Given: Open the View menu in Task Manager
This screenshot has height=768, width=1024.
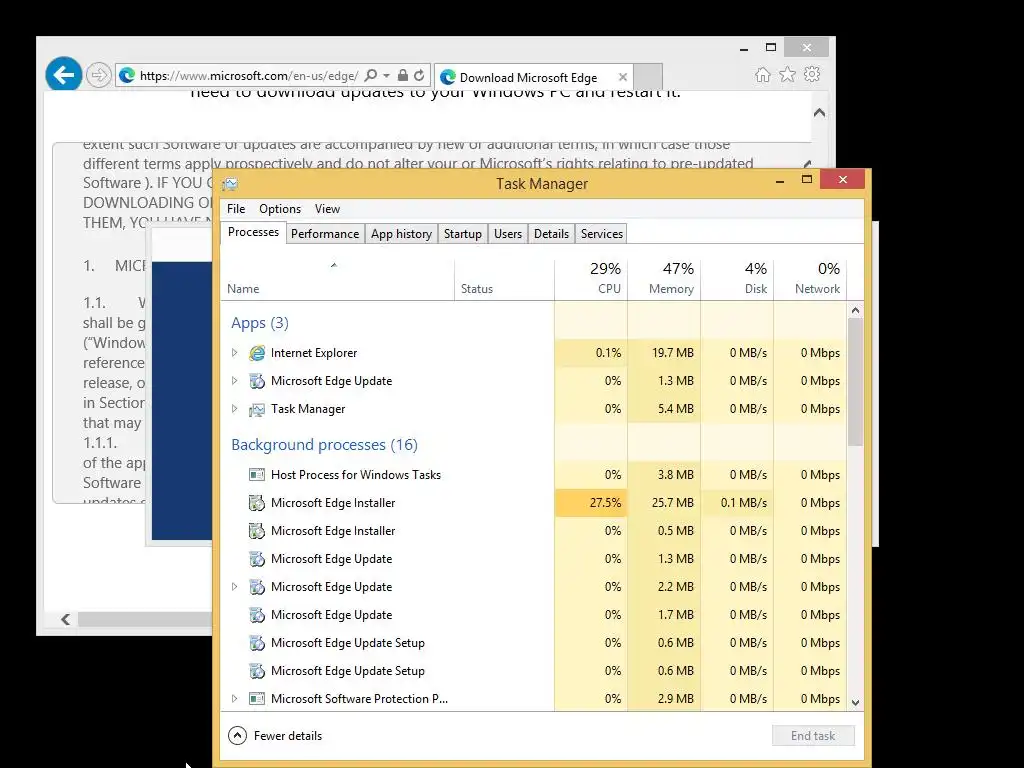Looking at the screenshot, I should [x=327, y=209].
